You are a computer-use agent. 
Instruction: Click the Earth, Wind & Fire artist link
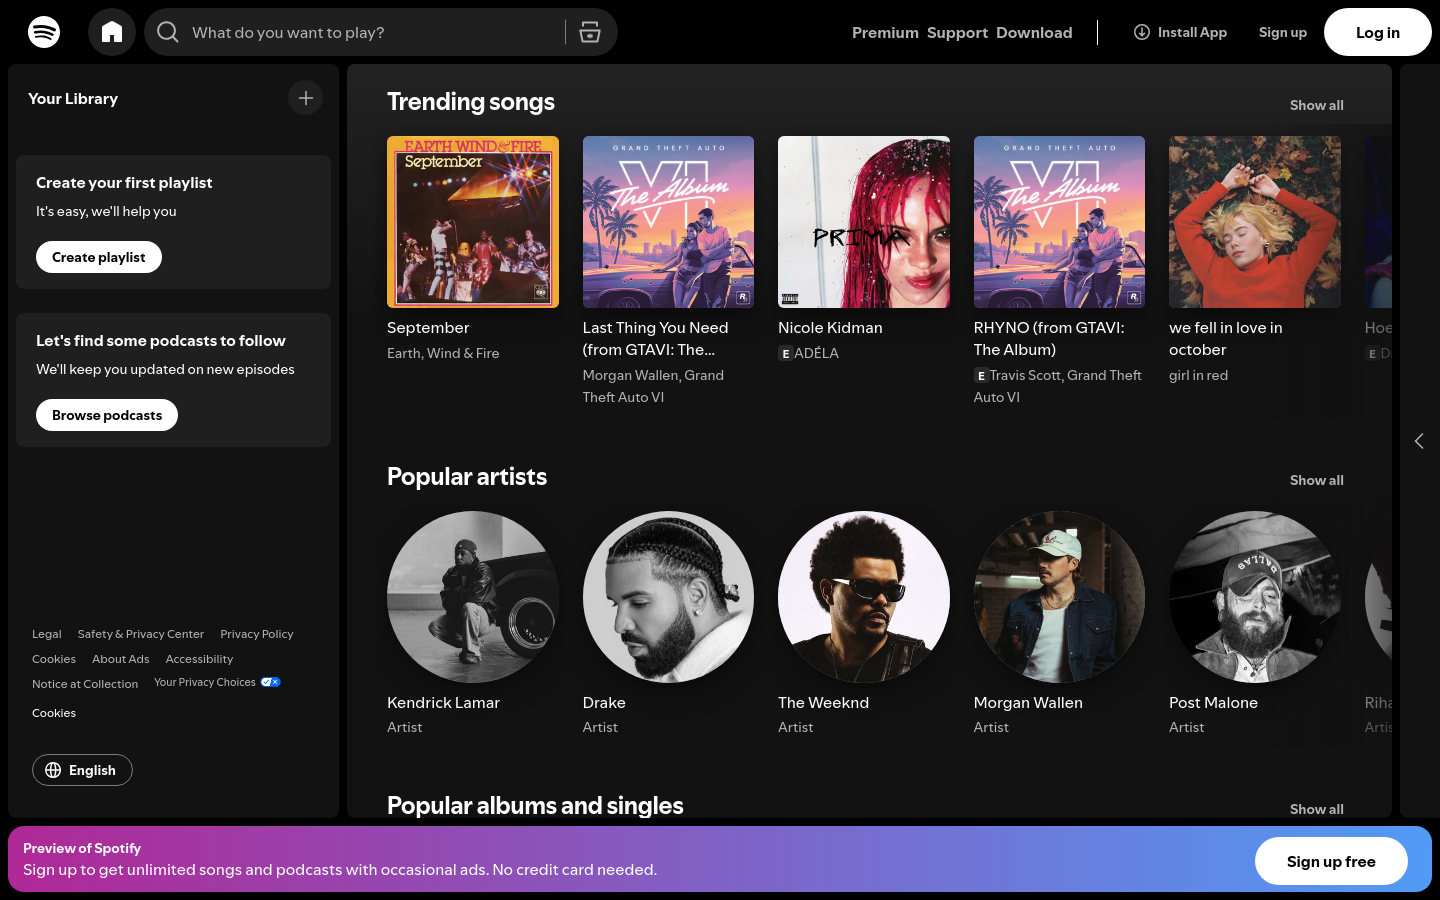click(443, 353)
